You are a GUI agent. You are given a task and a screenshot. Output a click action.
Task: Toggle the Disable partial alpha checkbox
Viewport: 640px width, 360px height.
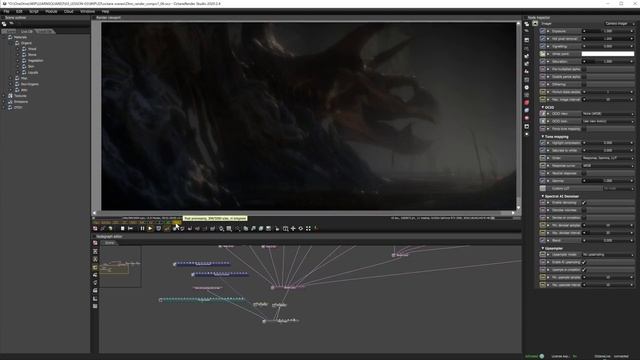point(584,77)
